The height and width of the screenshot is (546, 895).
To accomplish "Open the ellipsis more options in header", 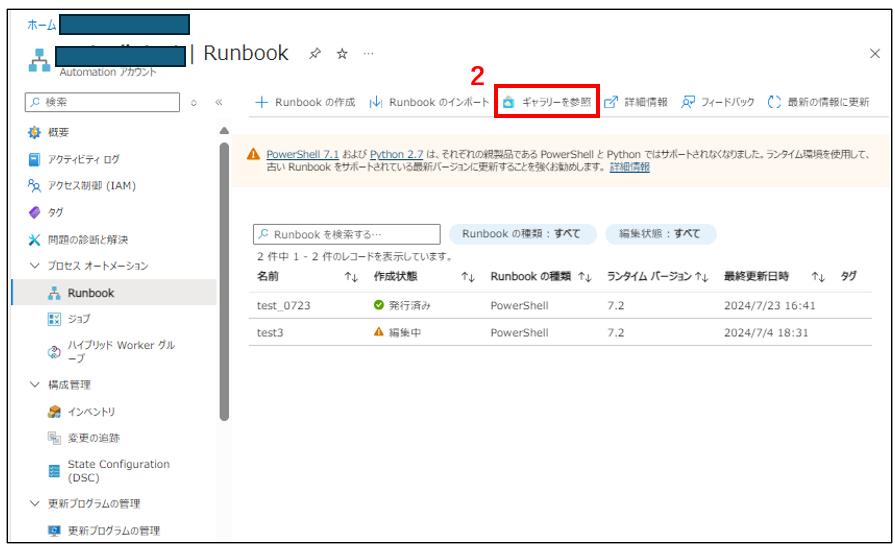I will coord(369,54).
